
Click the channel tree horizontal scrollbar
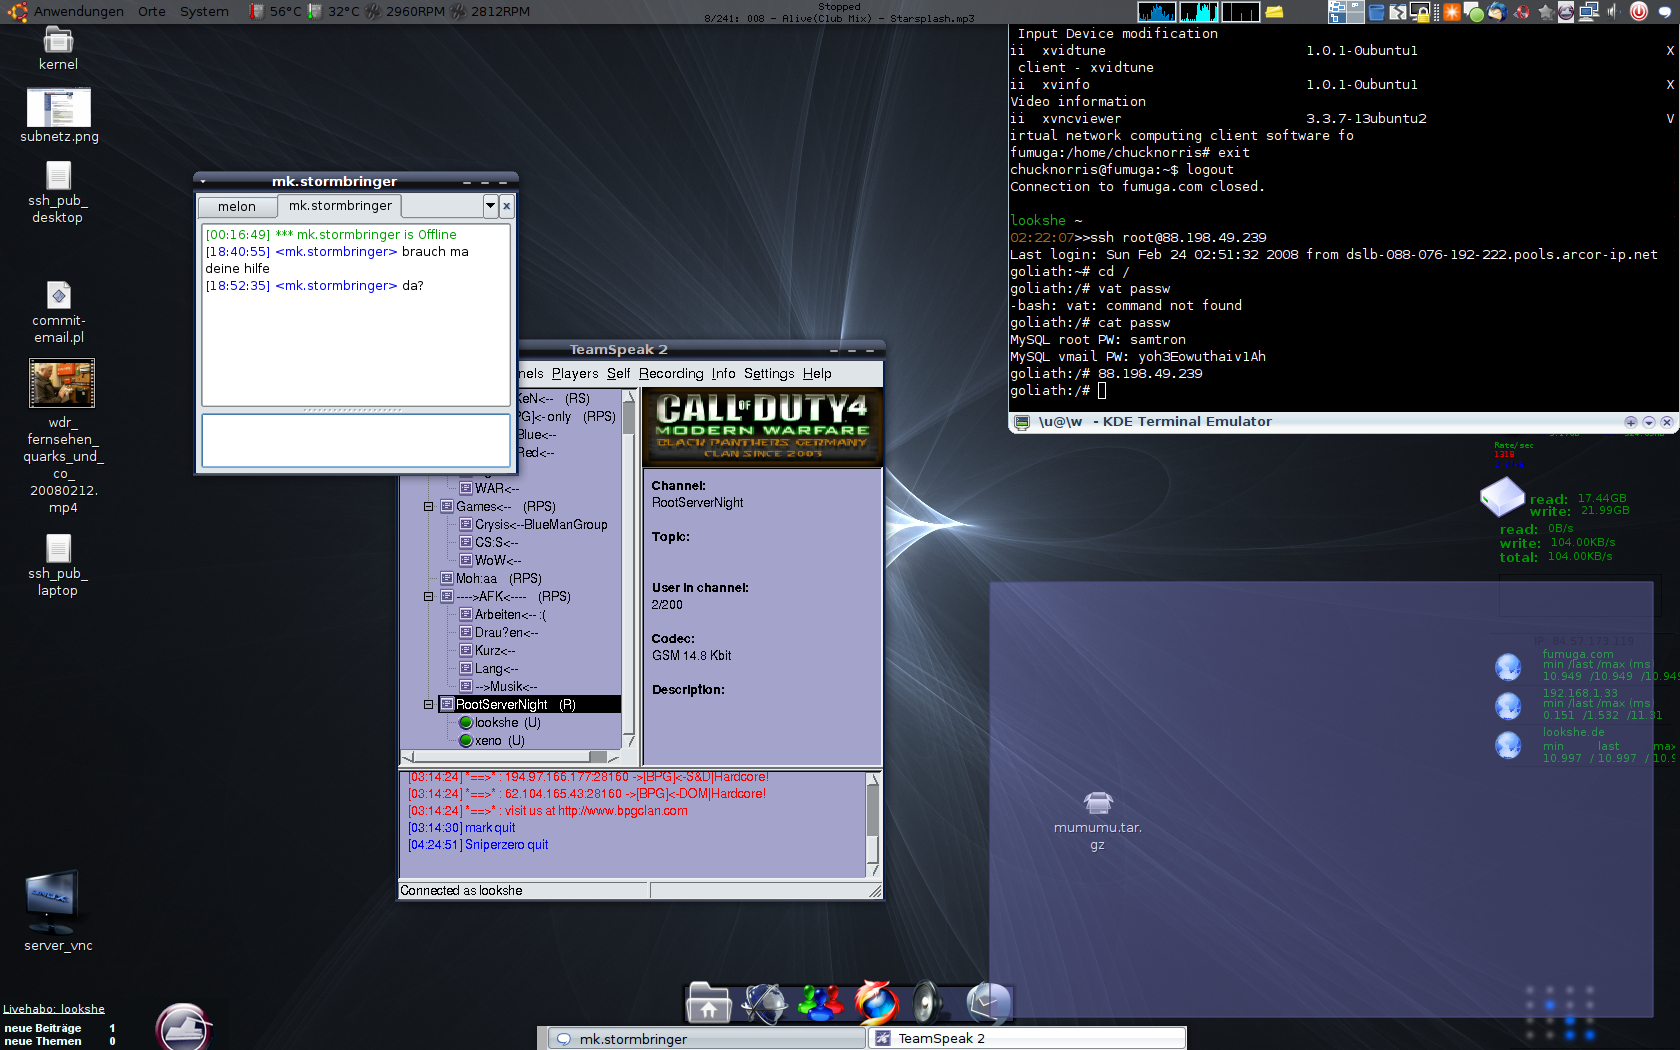click(x=510, y=757)
